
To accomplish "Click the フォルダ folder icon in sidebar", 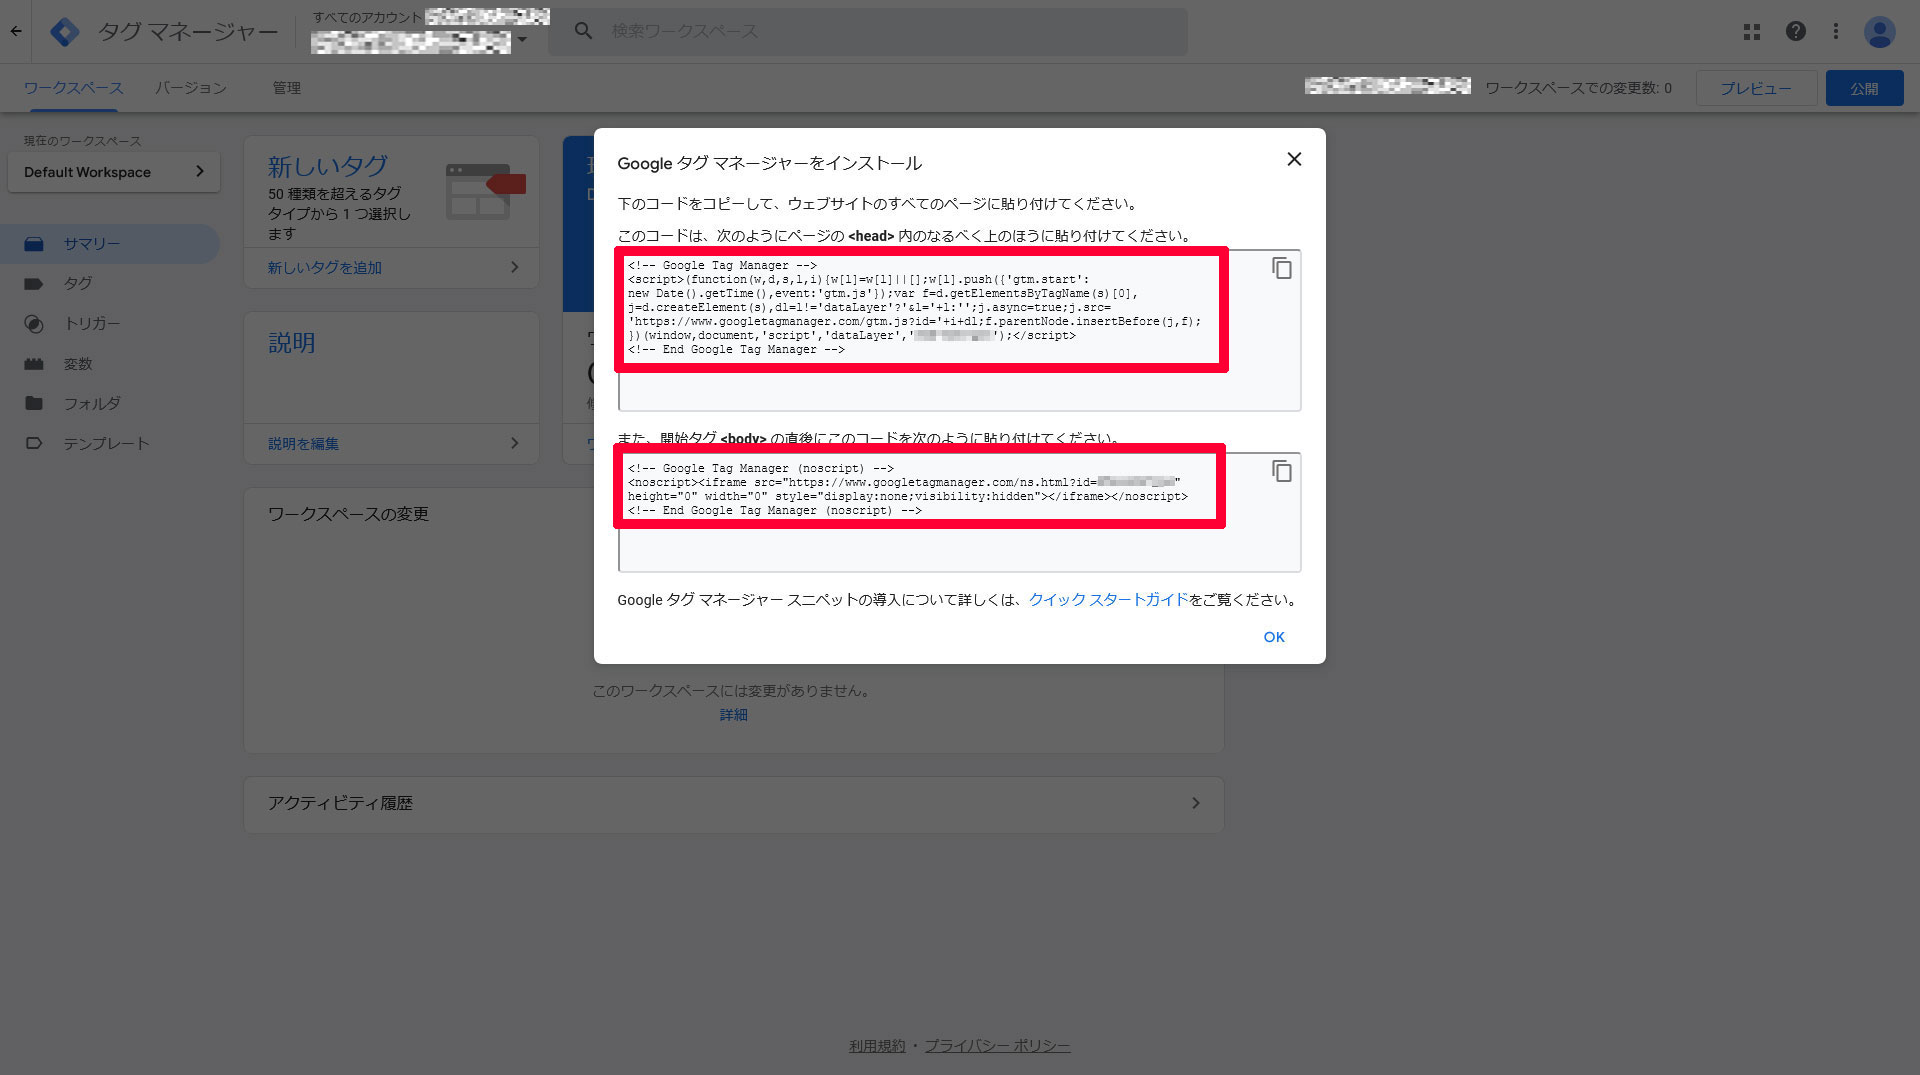I will 34,403.
